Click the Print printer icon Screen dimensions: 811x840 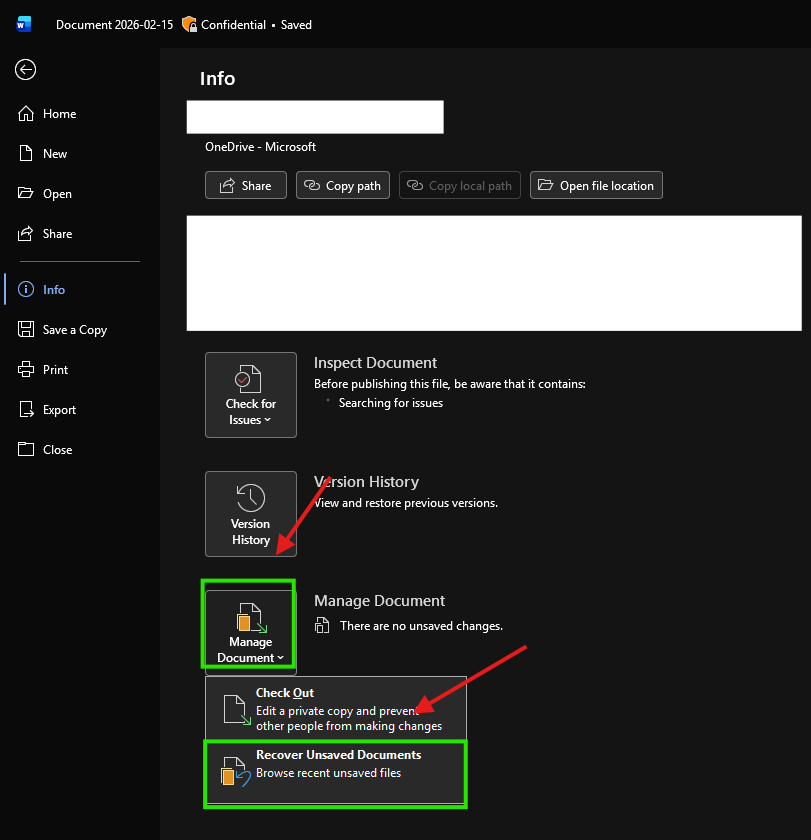coord(26,369)
